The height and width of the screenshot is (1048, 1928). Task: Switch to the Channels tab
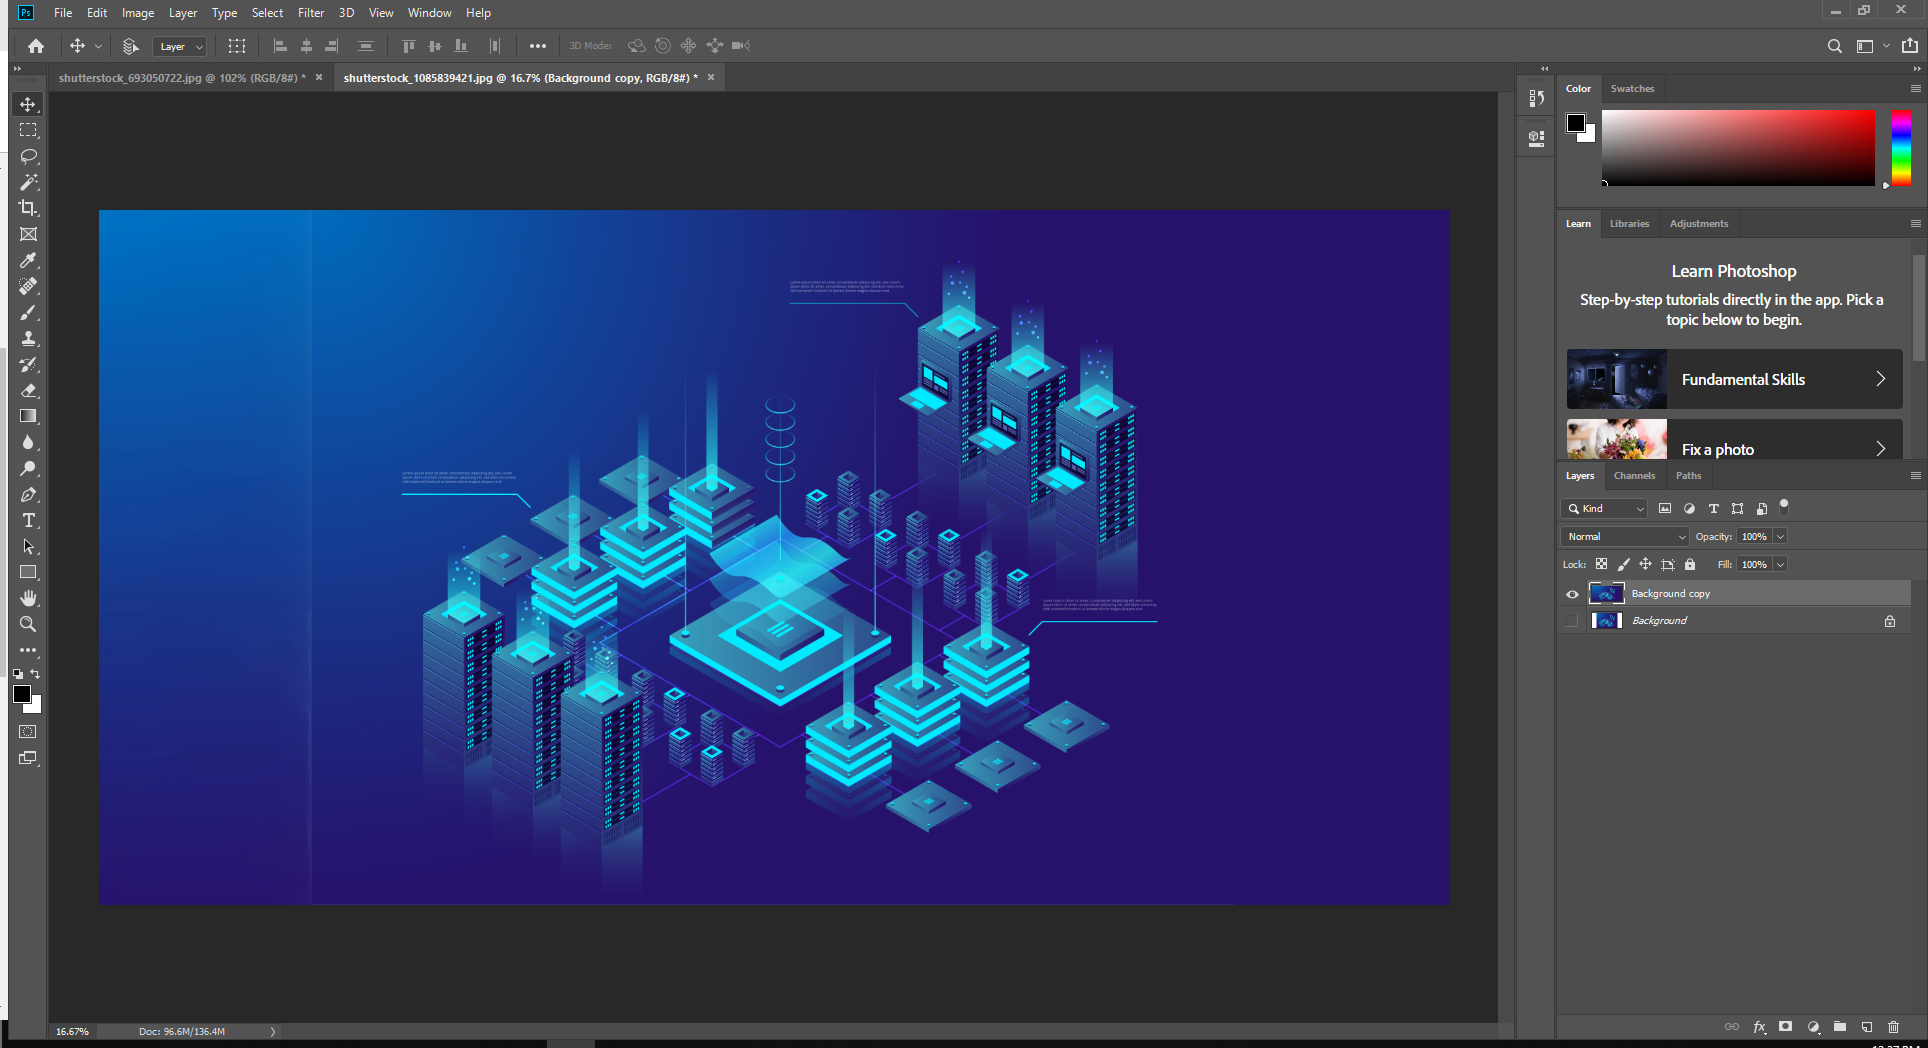pos(1634,476)
